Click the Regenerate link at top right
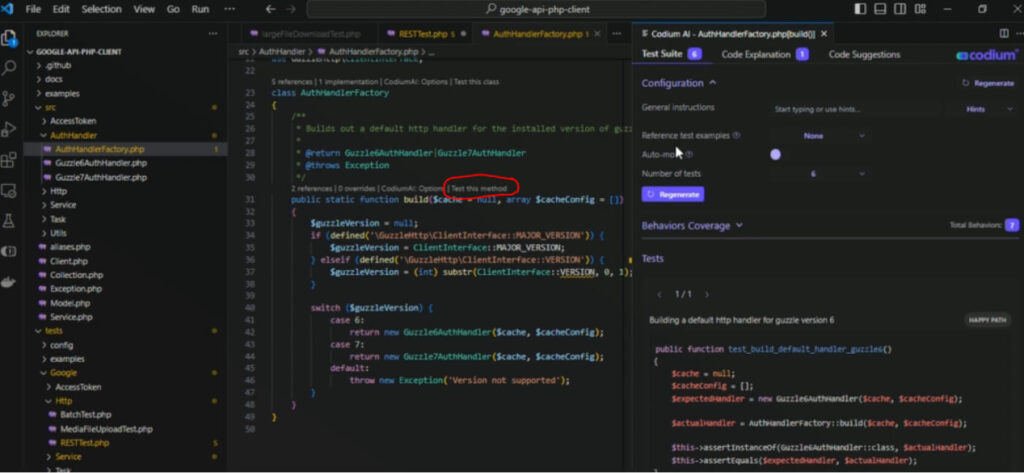This screenshot has height=473, width=1024. (x=988, y=84)
